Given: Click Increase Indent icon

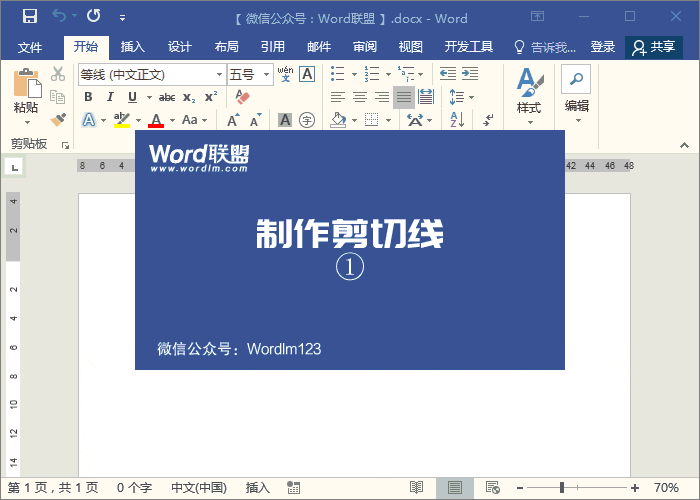Looking at the screenshot, I should click(x=470, y=73).
